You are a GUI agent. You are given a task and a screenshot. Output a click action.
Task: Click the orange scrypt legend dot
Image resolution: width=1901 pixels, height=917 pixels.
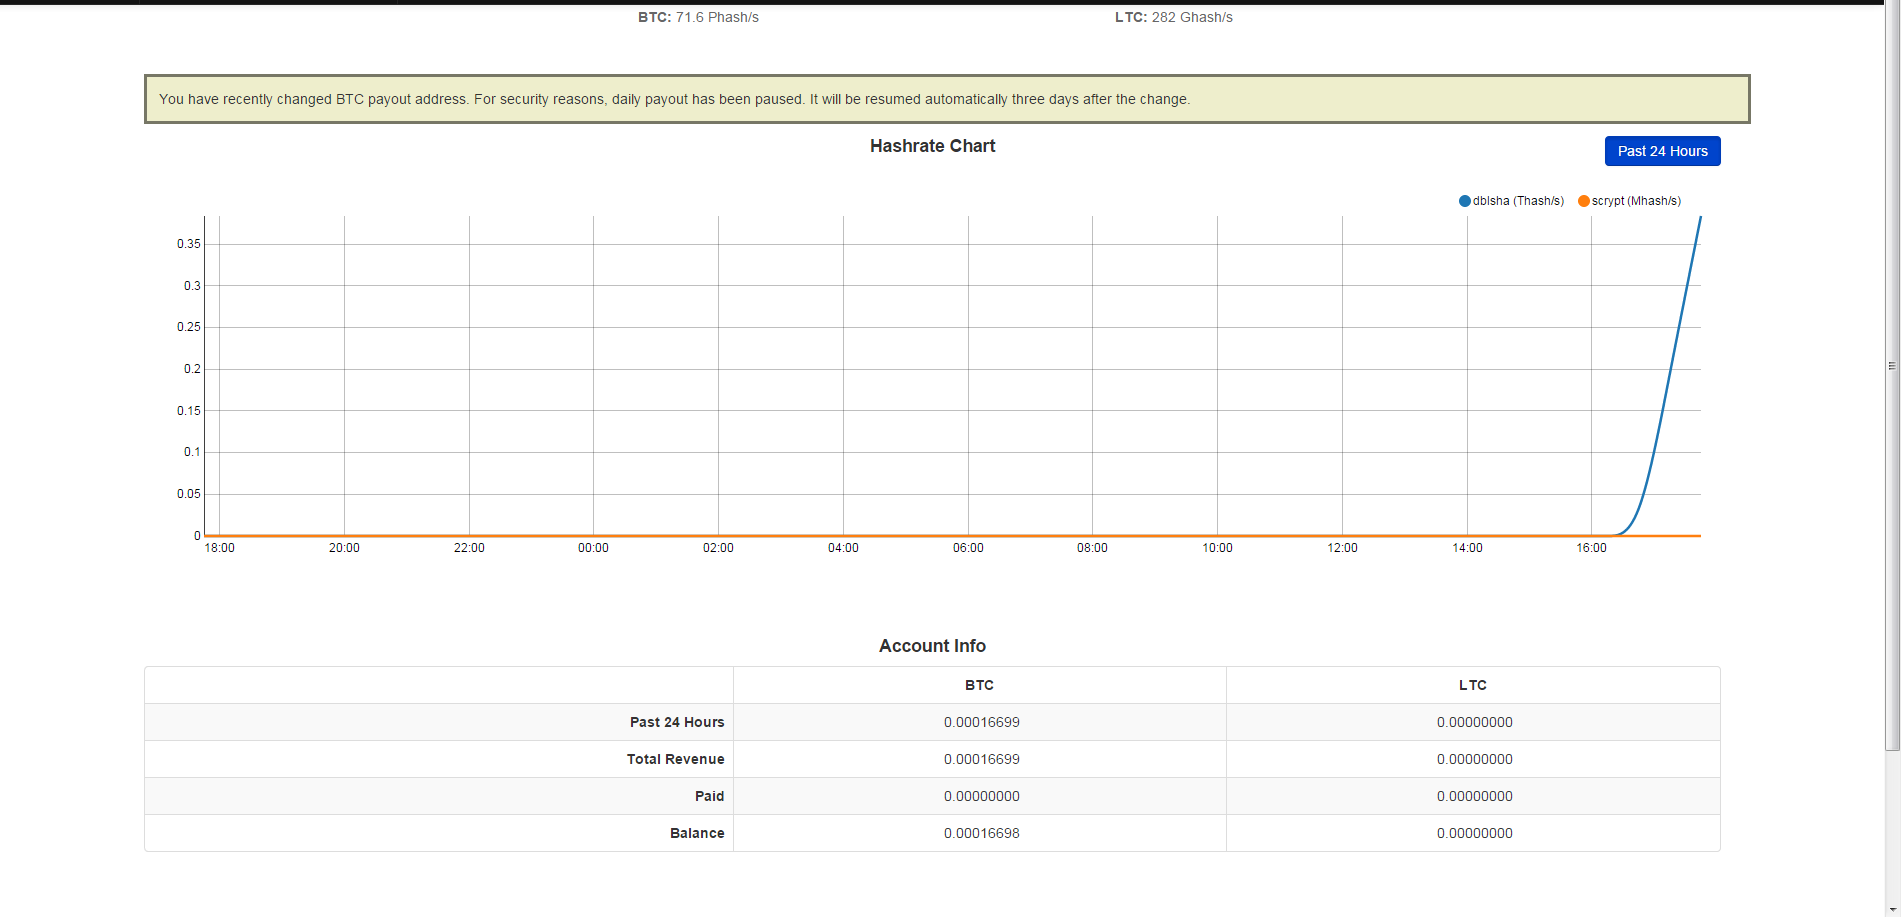(x=1583, y=201)
